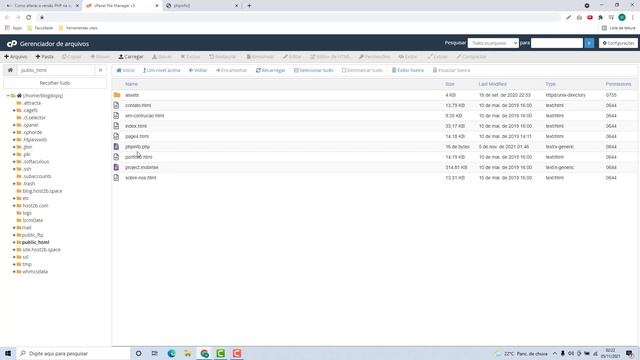Click the contato.html file icon
Screen dimensions: 640x360
click(116, 105)
